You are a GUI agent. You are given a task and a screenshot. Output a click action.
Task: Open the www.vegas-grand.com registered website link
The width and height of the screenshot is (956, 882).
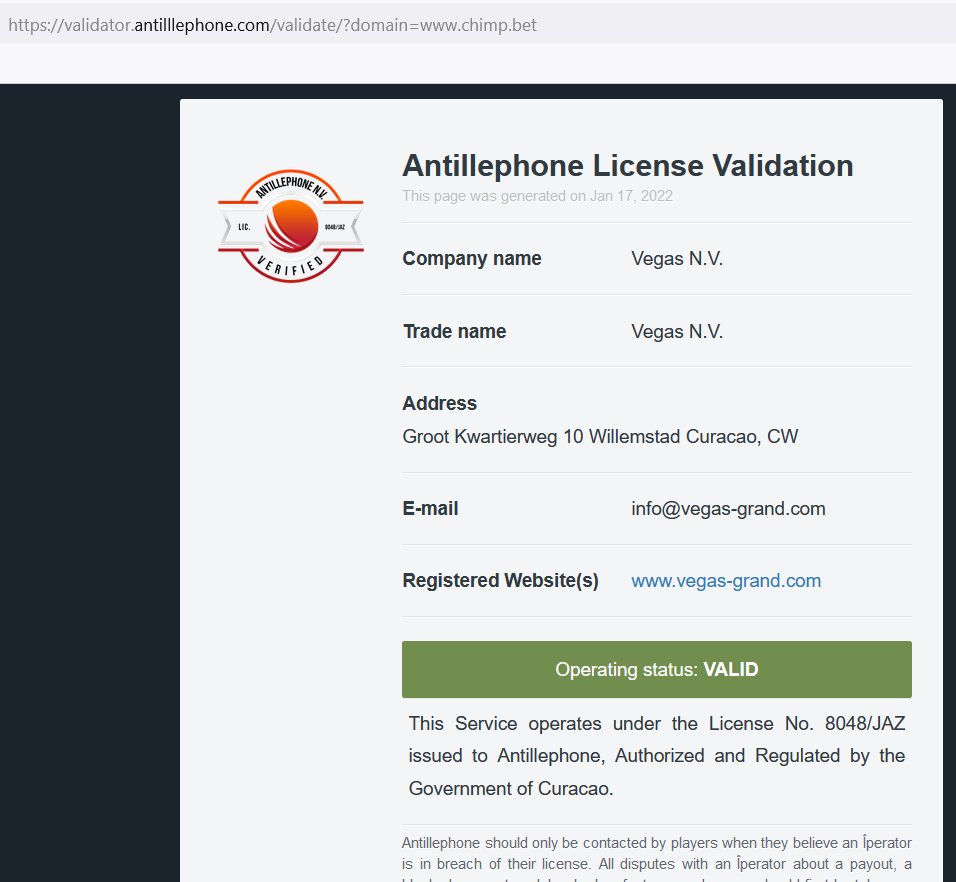pyautogui.click(x=726, y=580)
